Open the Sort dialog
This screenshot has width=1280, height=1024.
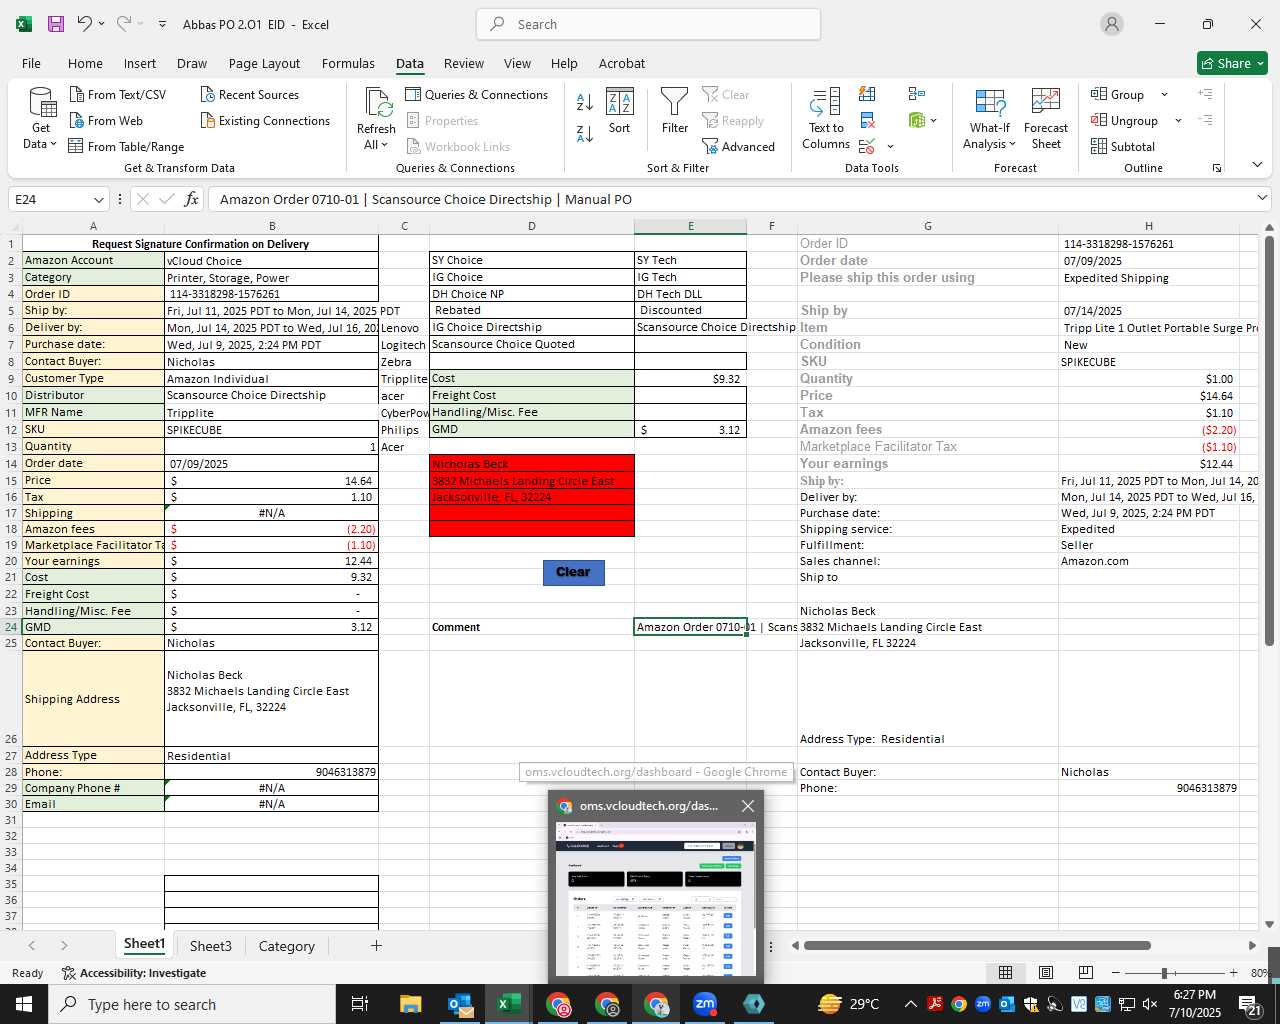(619, 112)
